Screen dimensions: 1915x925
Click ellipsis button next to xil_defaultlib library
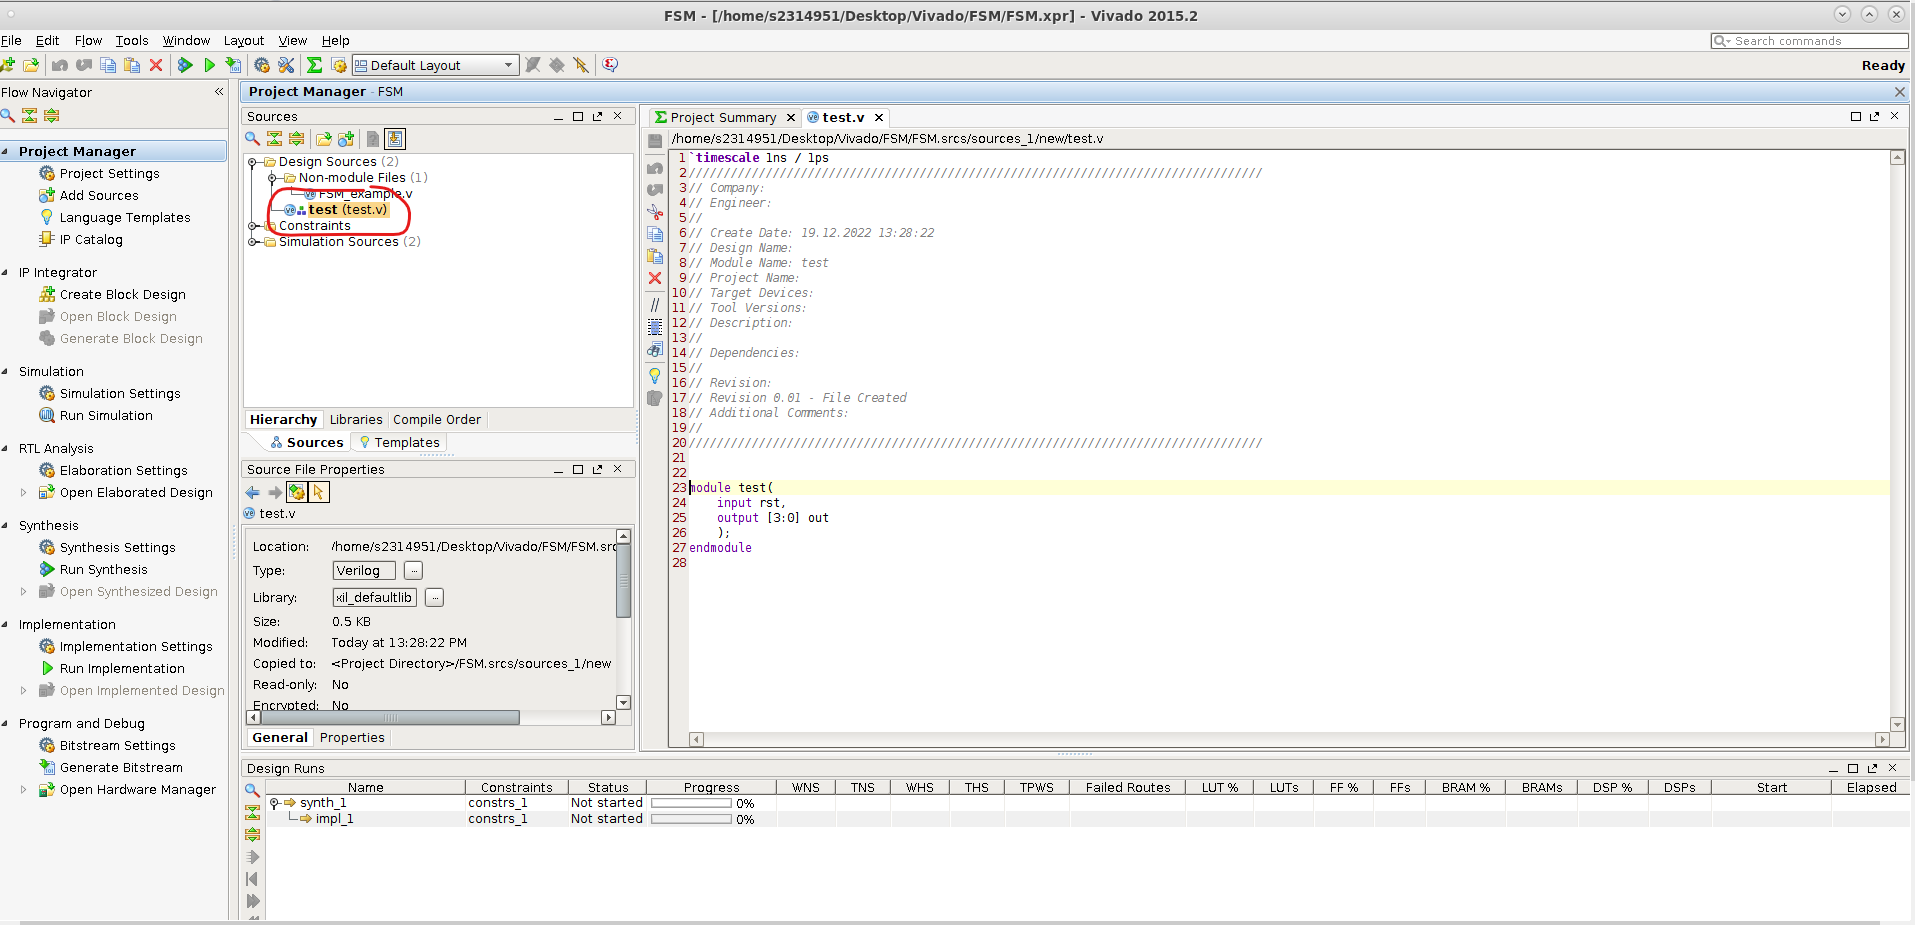[x=434, y=598]
